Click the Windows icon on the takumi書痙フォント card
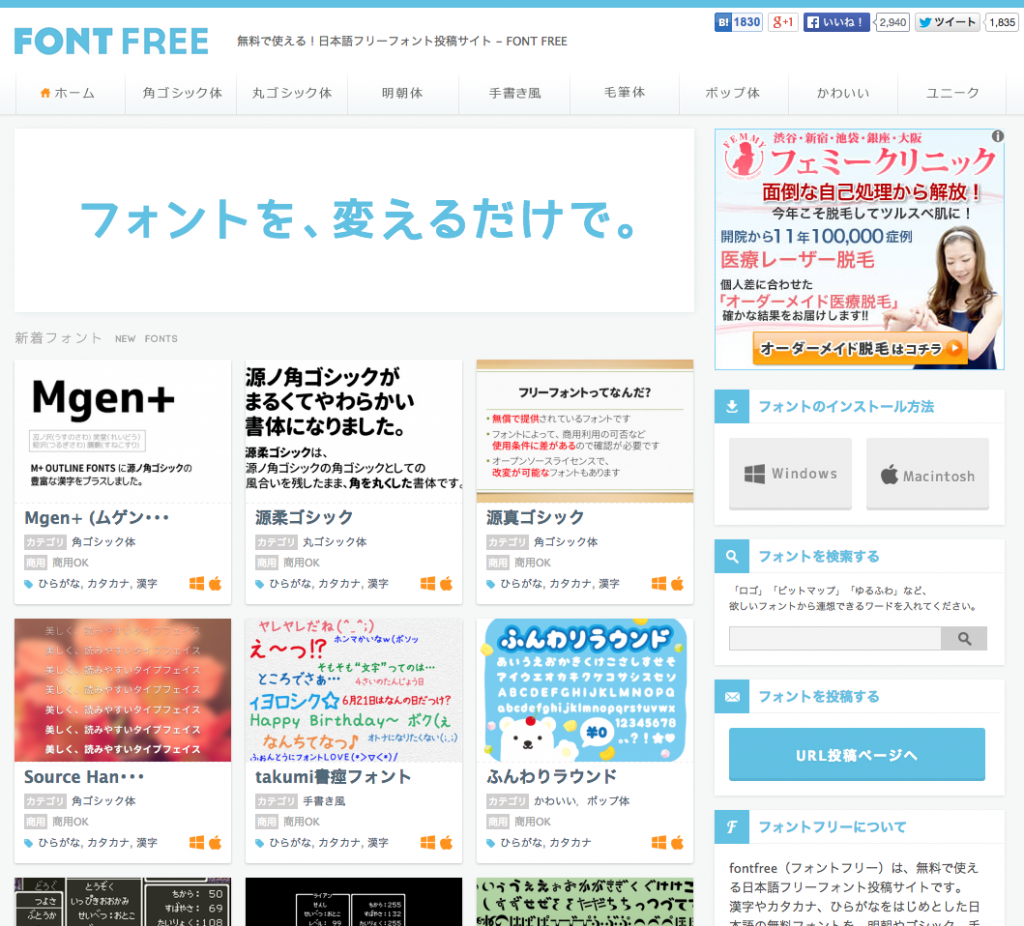Screen dimensions: 1024x926 click(x=428, y=842)
